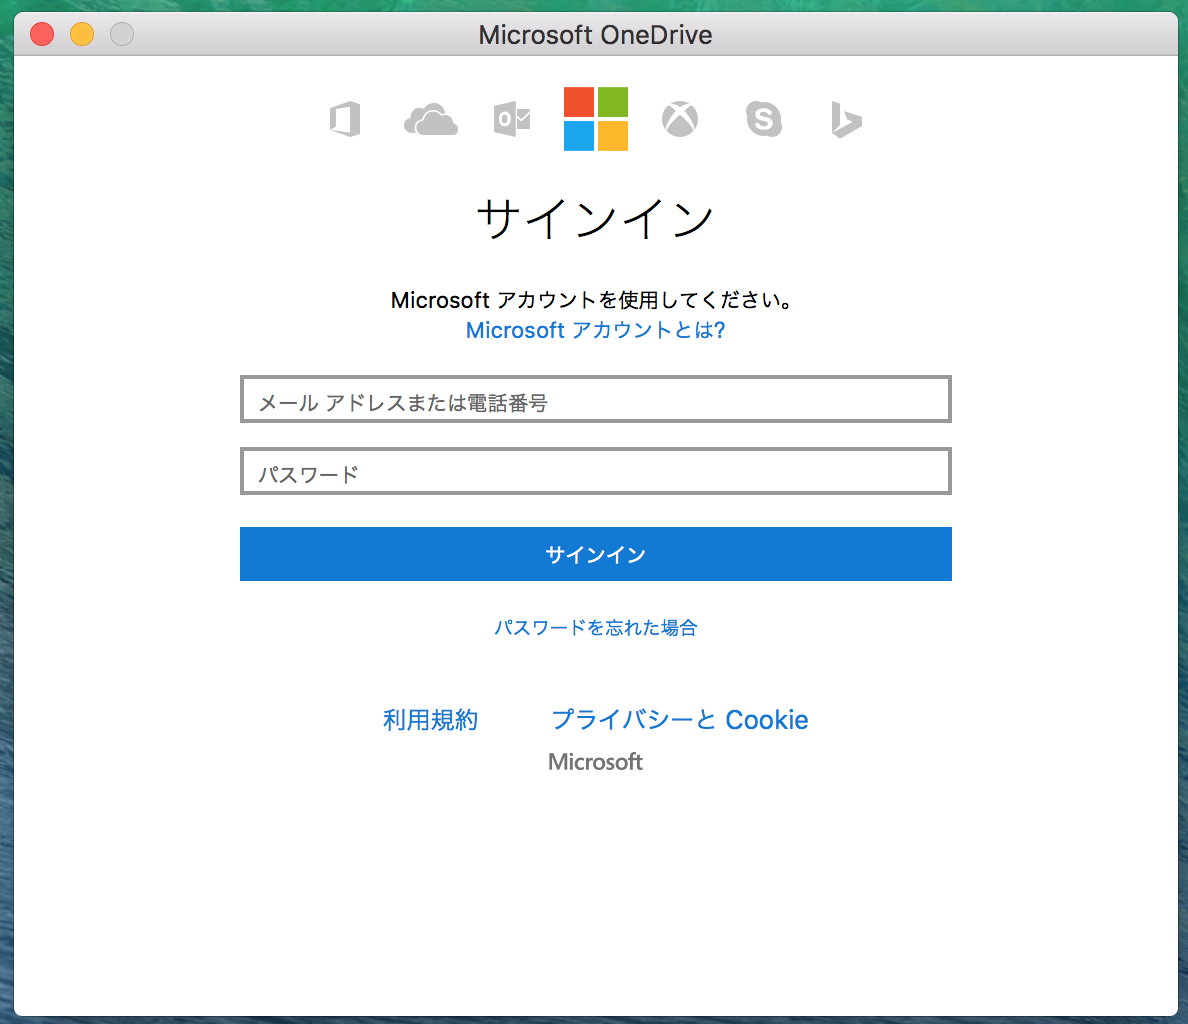
Task: Focus the パスワード input field
Action: (596, 471)
